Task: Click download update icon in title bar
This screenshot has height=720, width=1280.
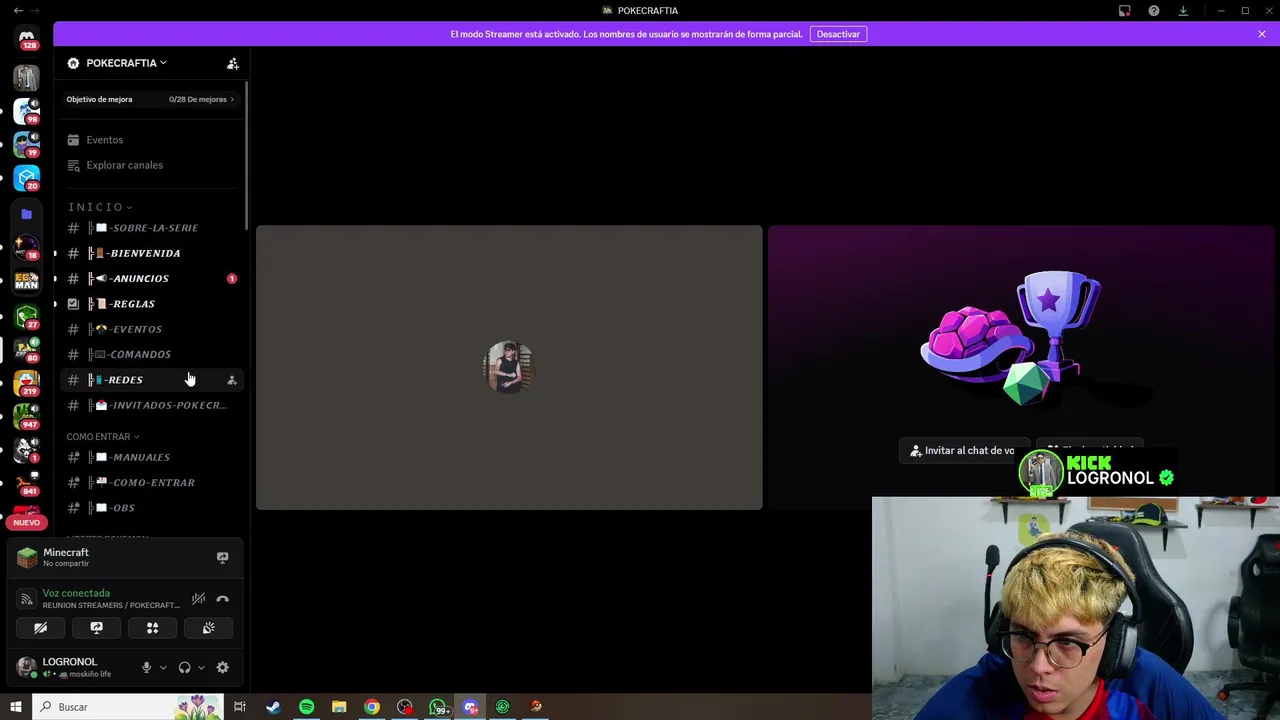Action: (x=1183, y=10)
